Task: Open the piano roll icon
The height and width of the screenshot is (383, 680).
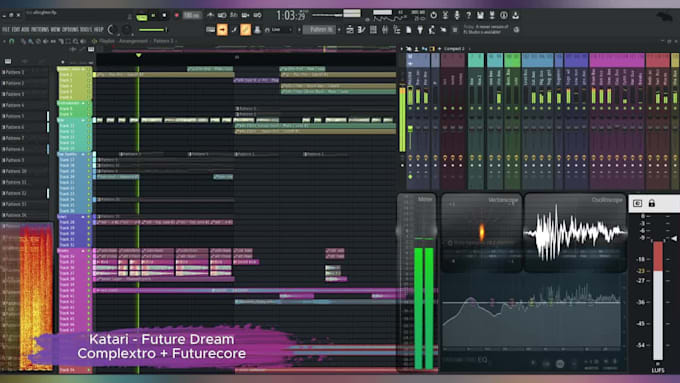Action: coord(362,29)
